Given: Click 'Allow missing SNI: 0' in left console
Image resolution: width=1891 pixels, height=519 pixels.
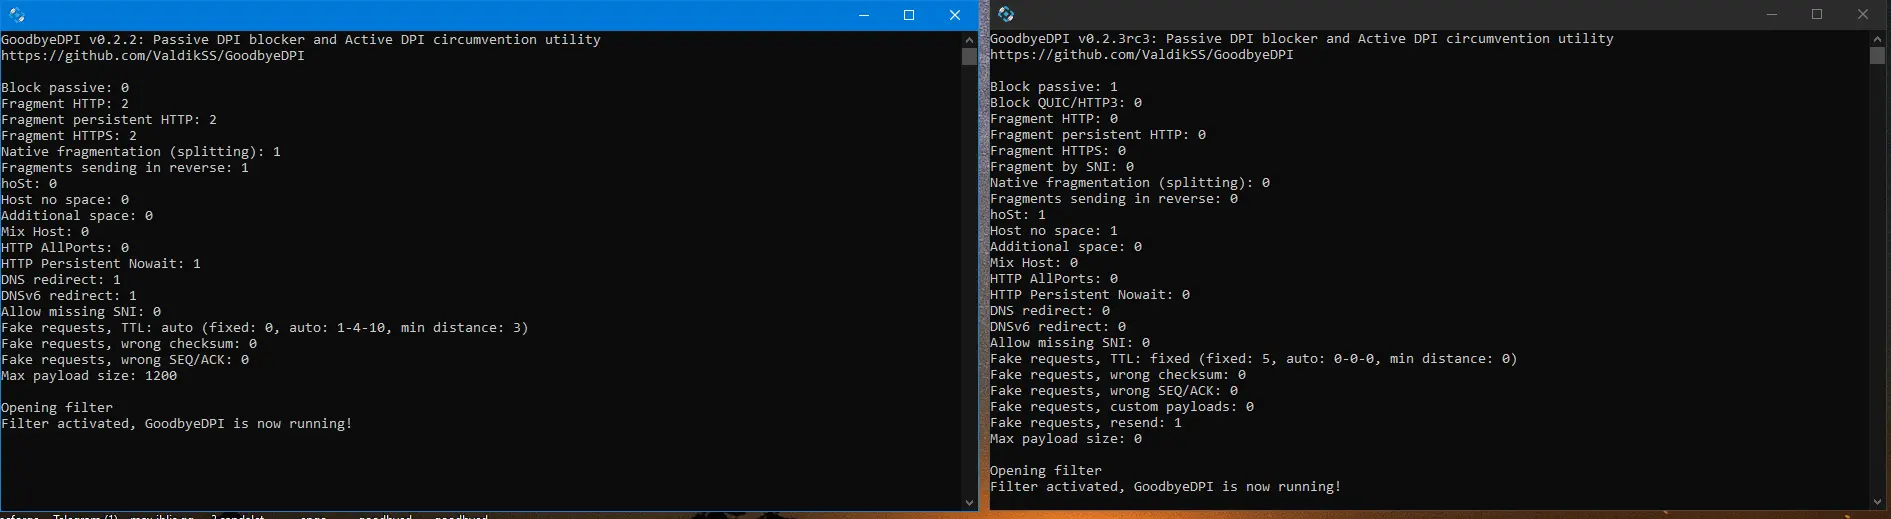Looking at the screenshot, I should point(81,312).
